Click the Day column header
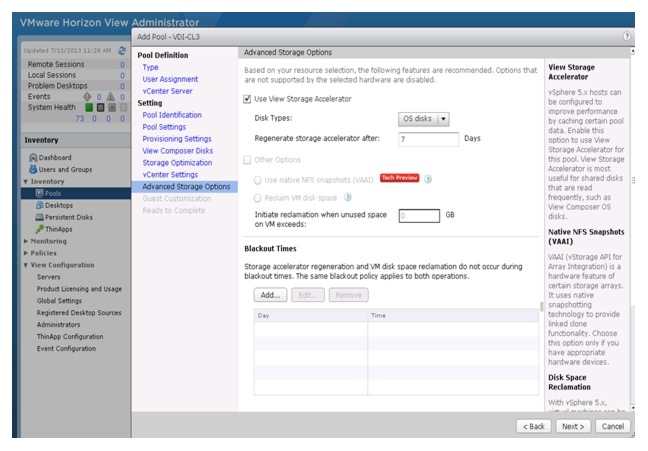Screen dimensions: 648x451 (x=310, y=315)
